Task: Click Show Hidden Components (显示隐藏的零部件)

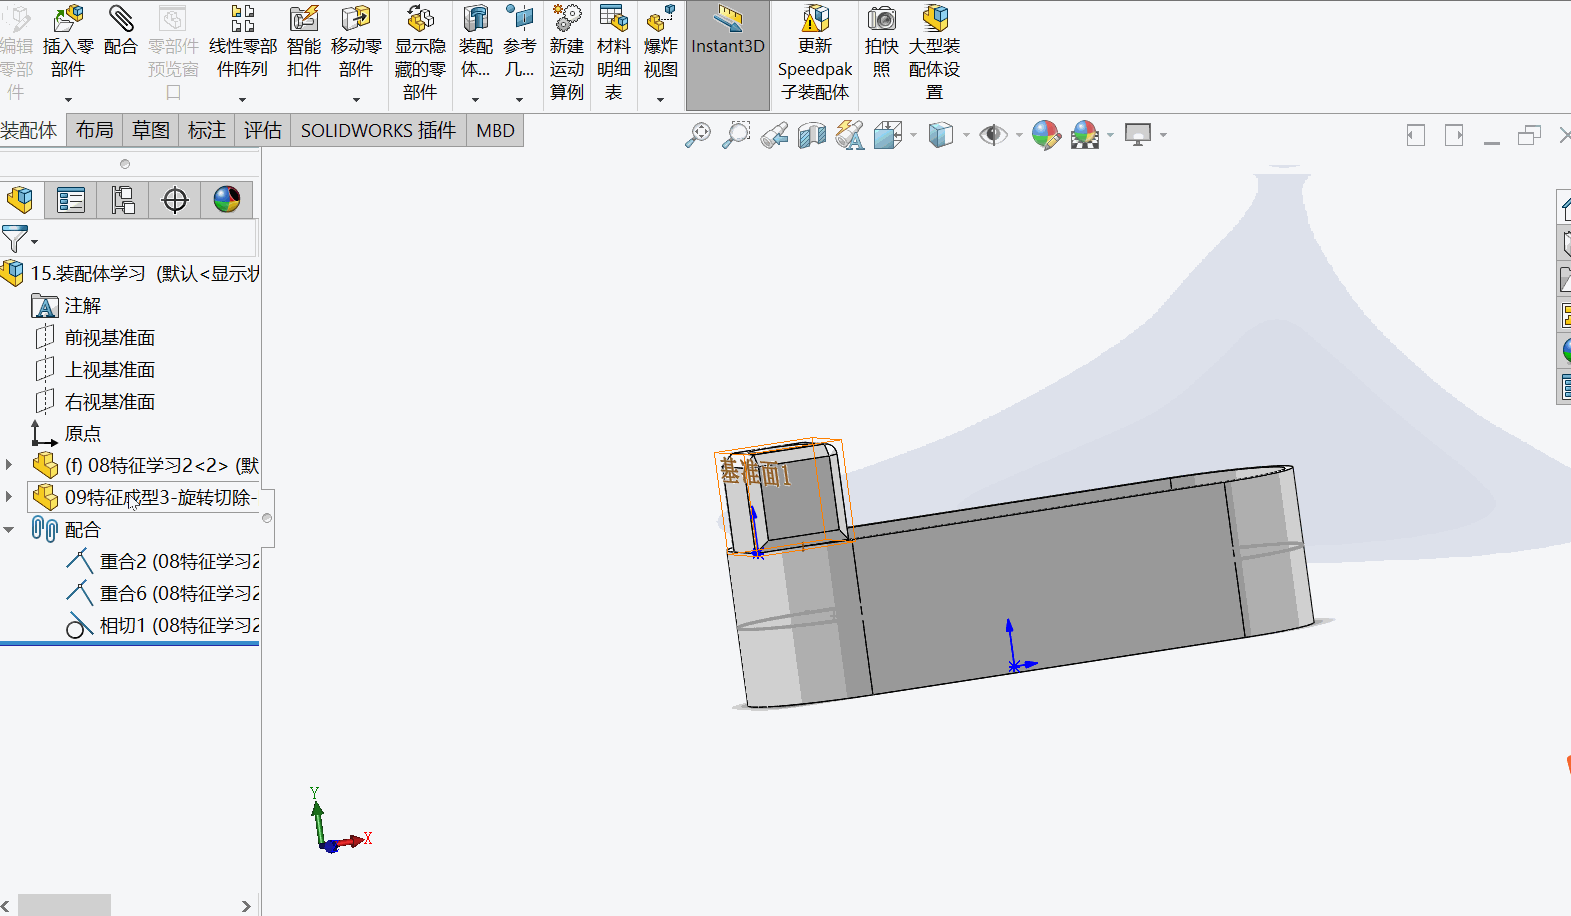Action: [420, 53]
